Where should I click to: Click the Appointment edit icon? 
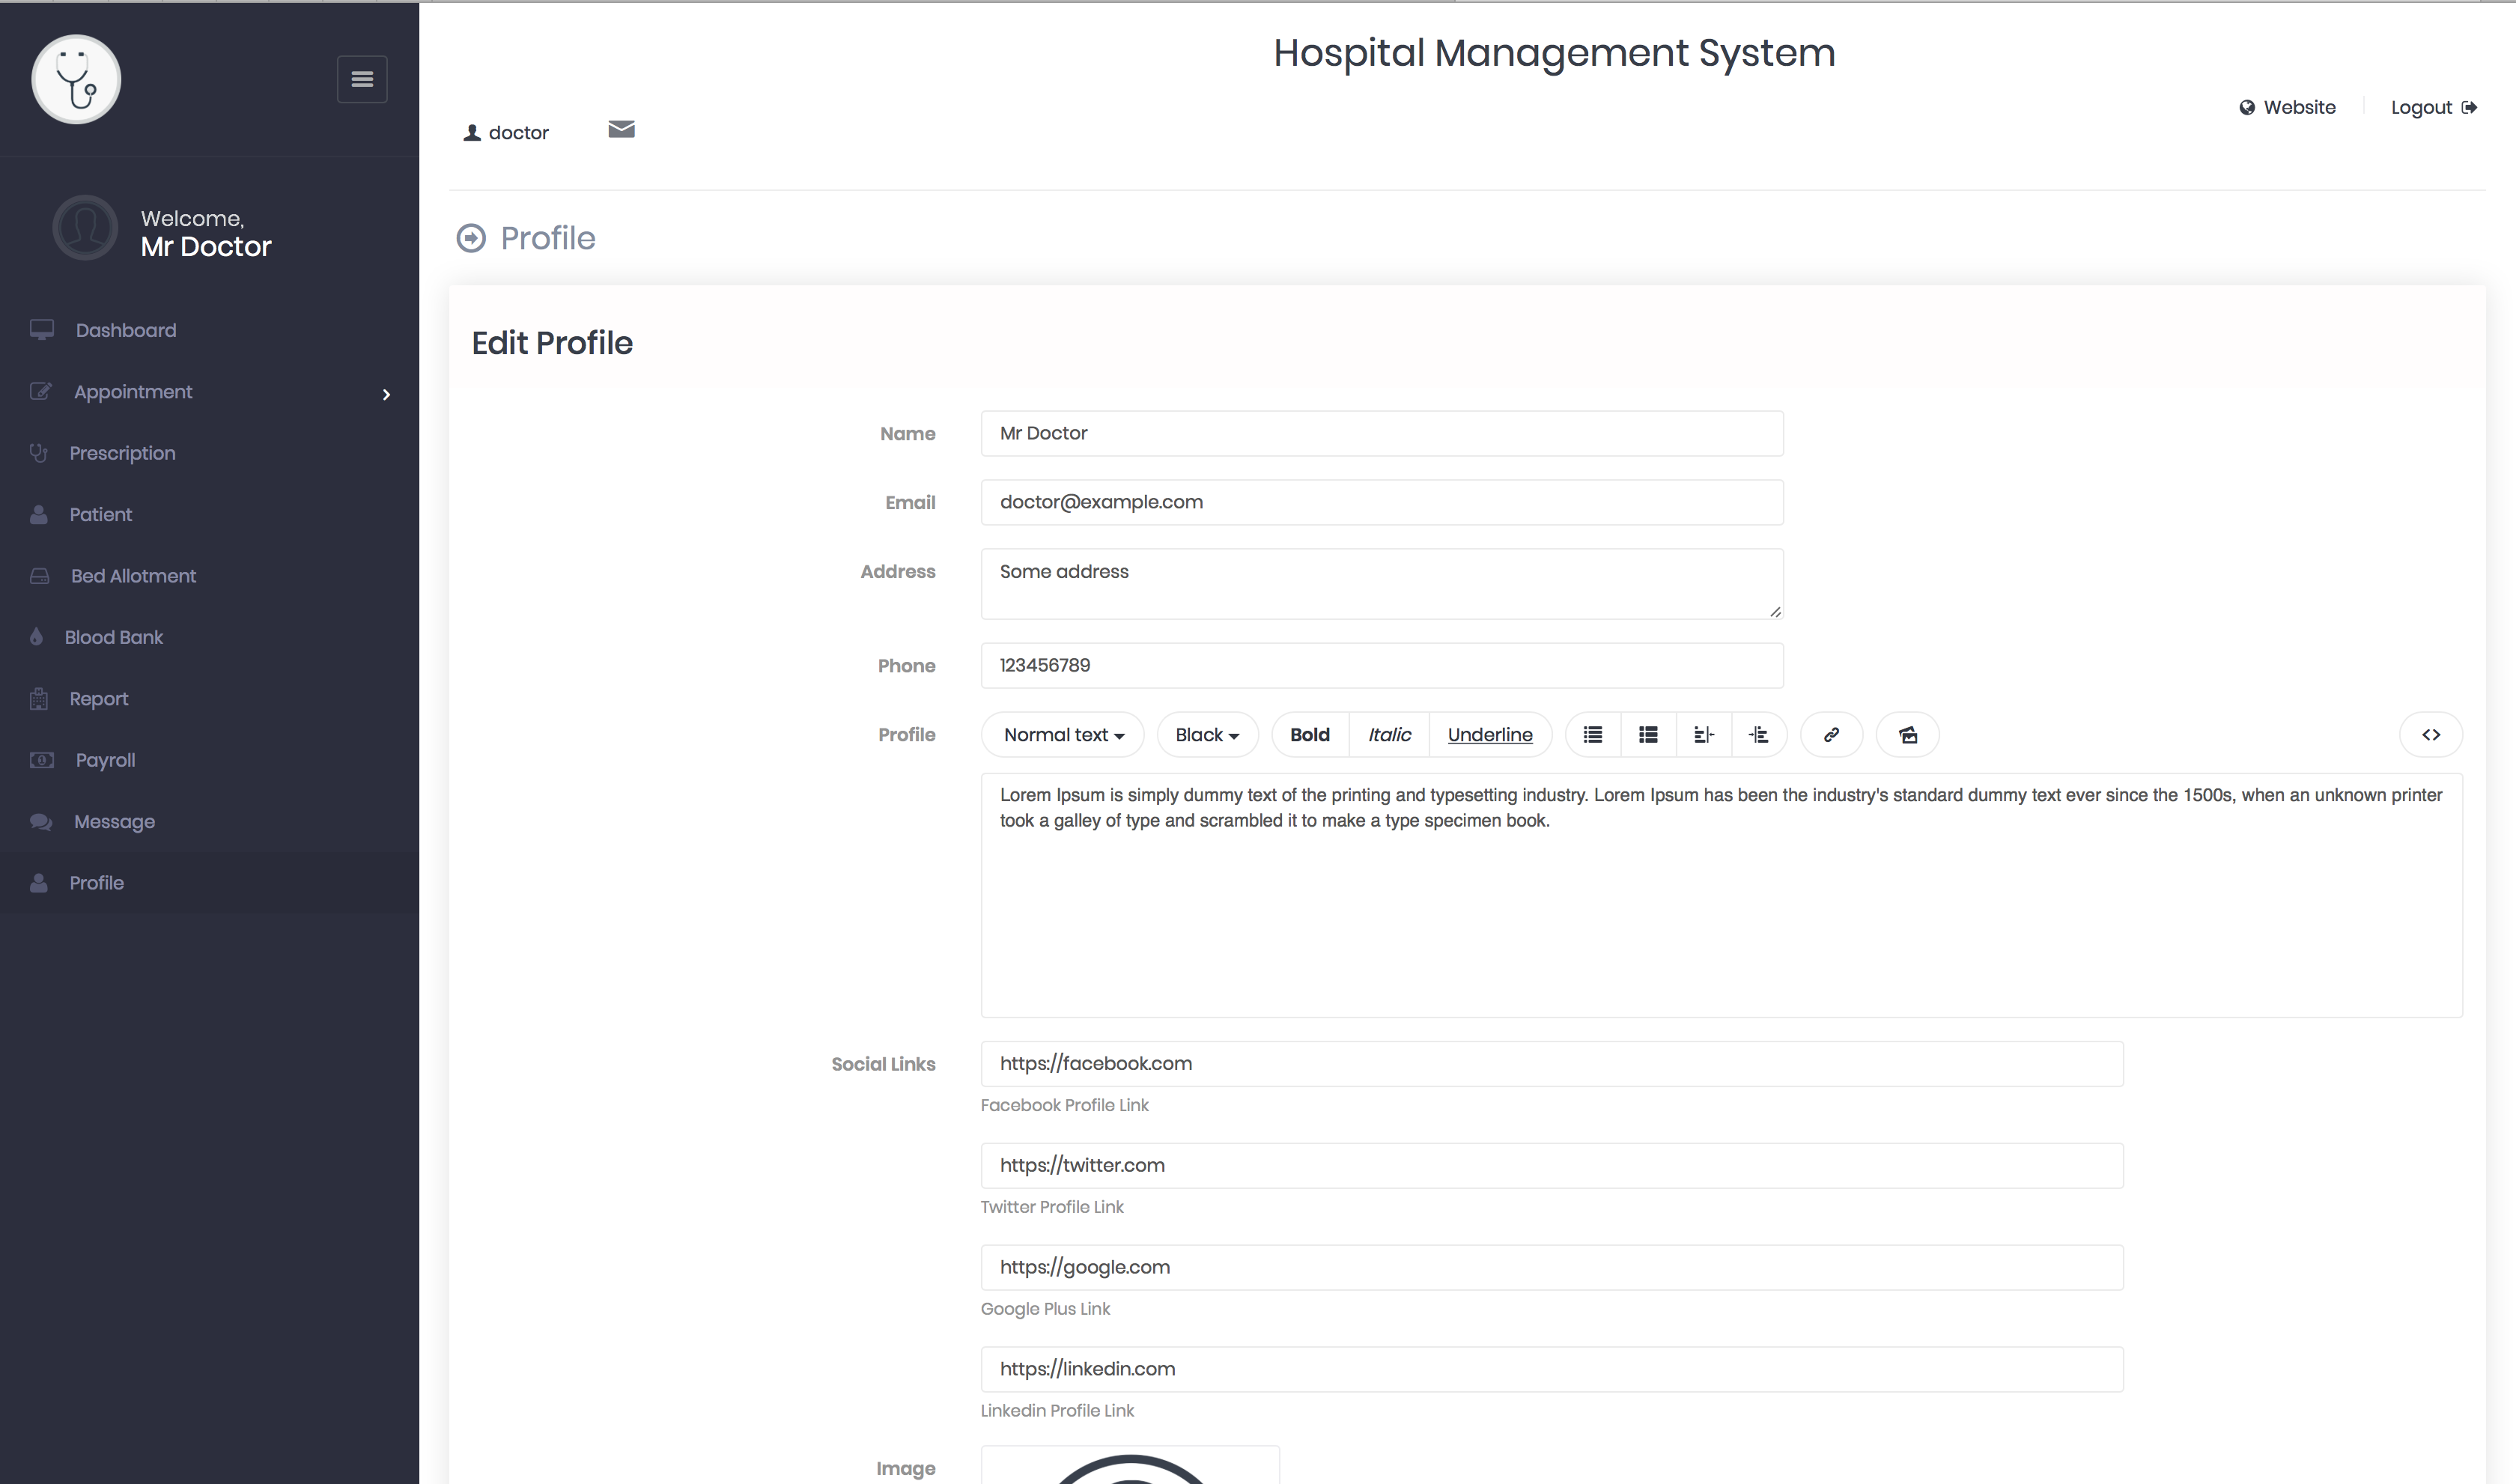41,391
